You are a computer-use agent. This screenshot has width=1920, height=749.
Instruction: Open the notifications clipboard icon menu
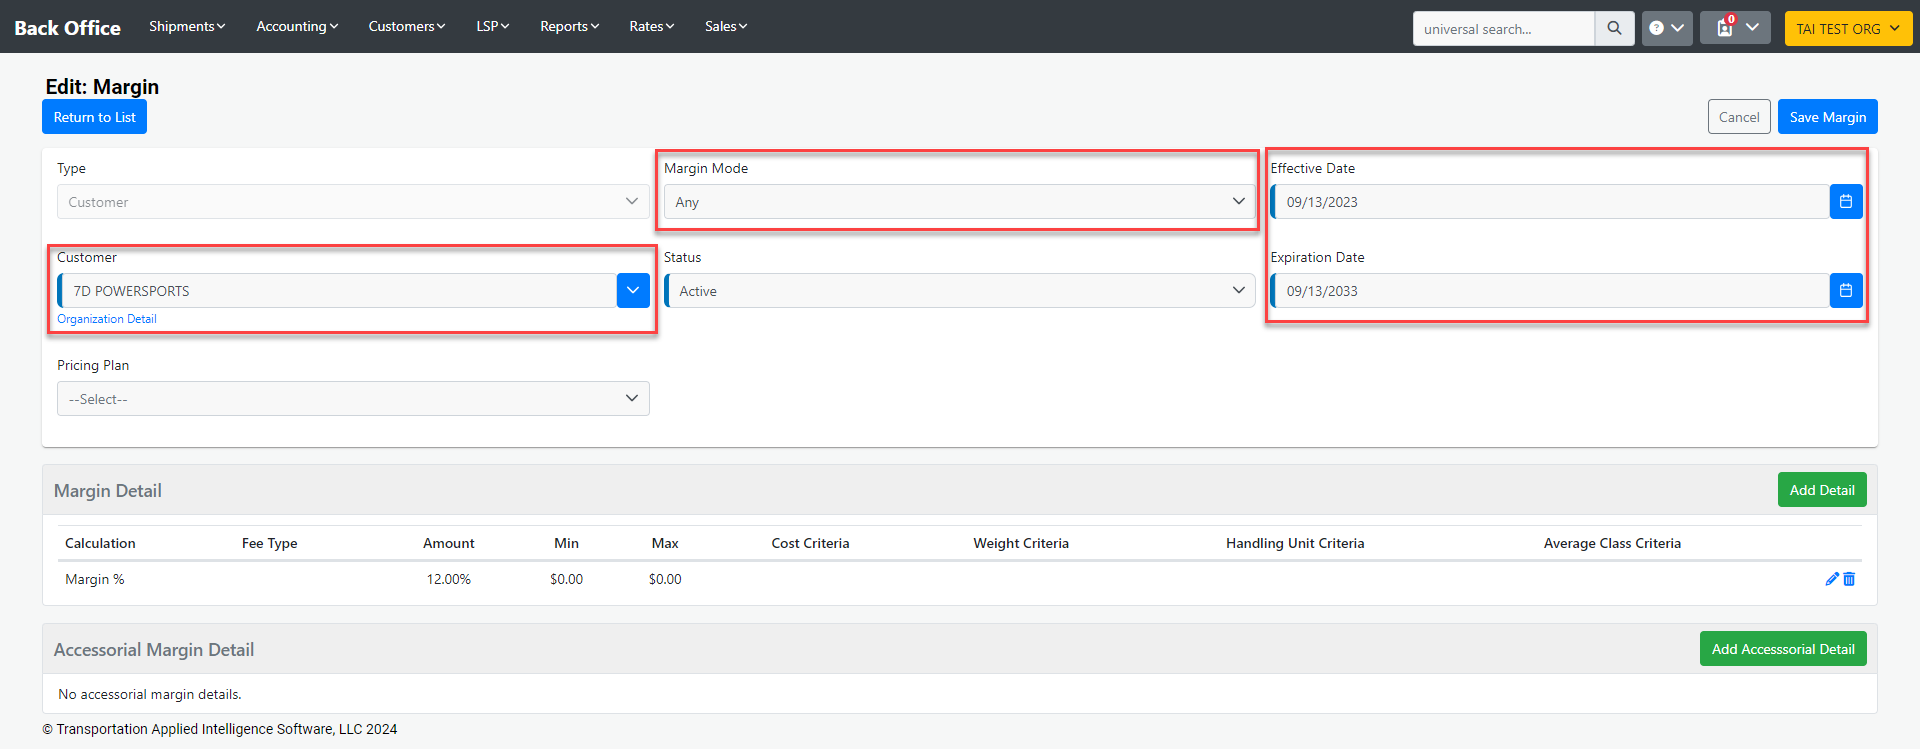[x=1734, y=29]
